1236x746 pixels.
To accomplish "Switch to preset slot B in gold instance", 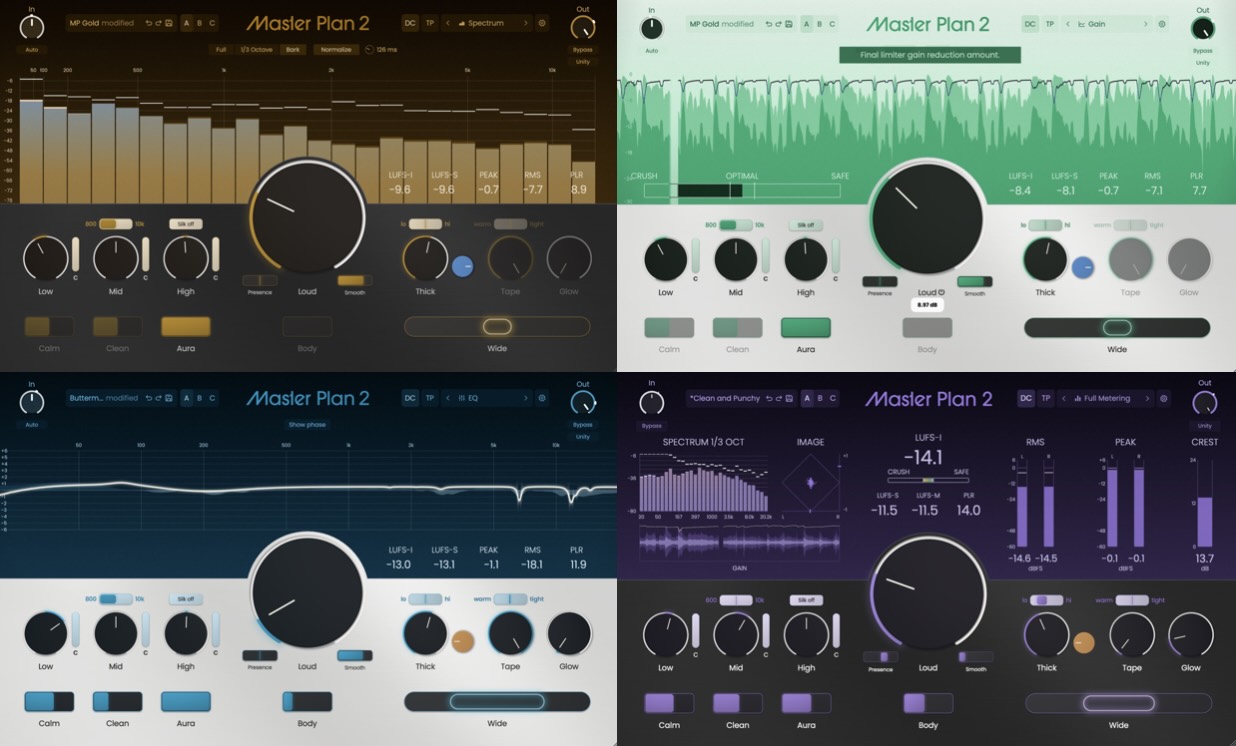I will pos(199,23).
